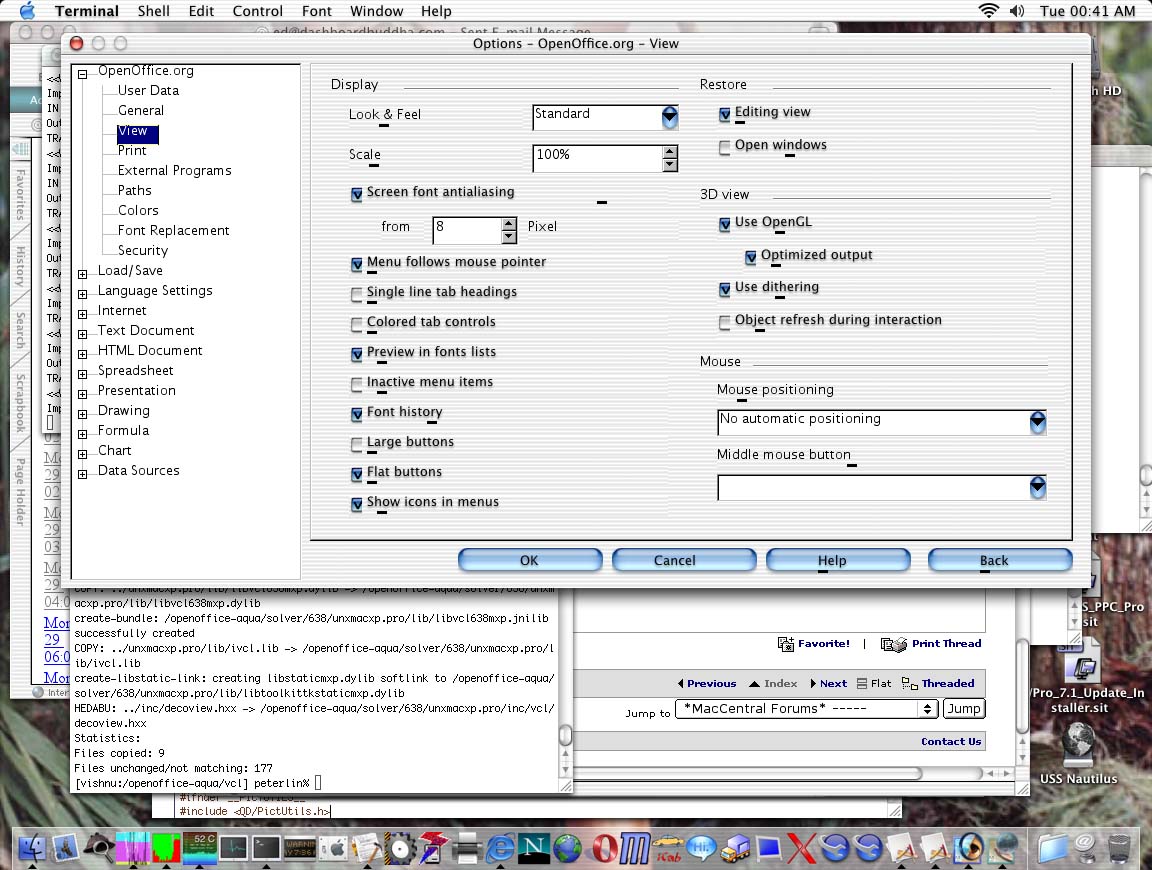Screen dimensions: 1152x870
Task: Click the Threaded view link
Action: pos(948,683)
